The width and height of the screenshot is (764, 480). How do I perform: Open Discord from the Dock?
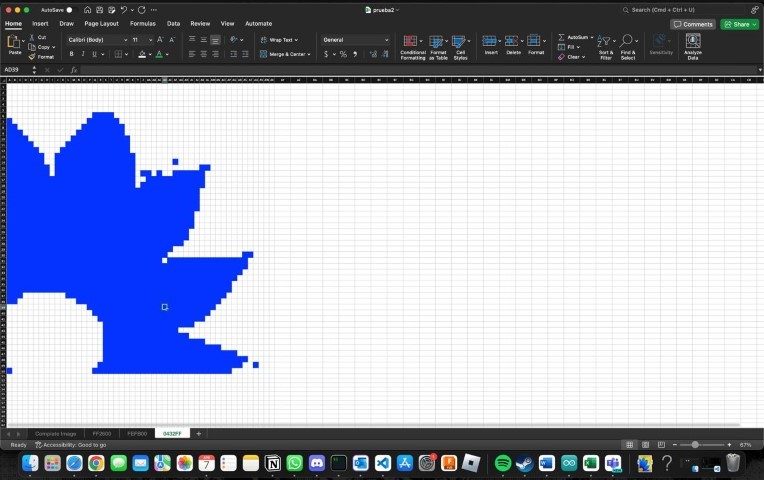tap(317, 462)
